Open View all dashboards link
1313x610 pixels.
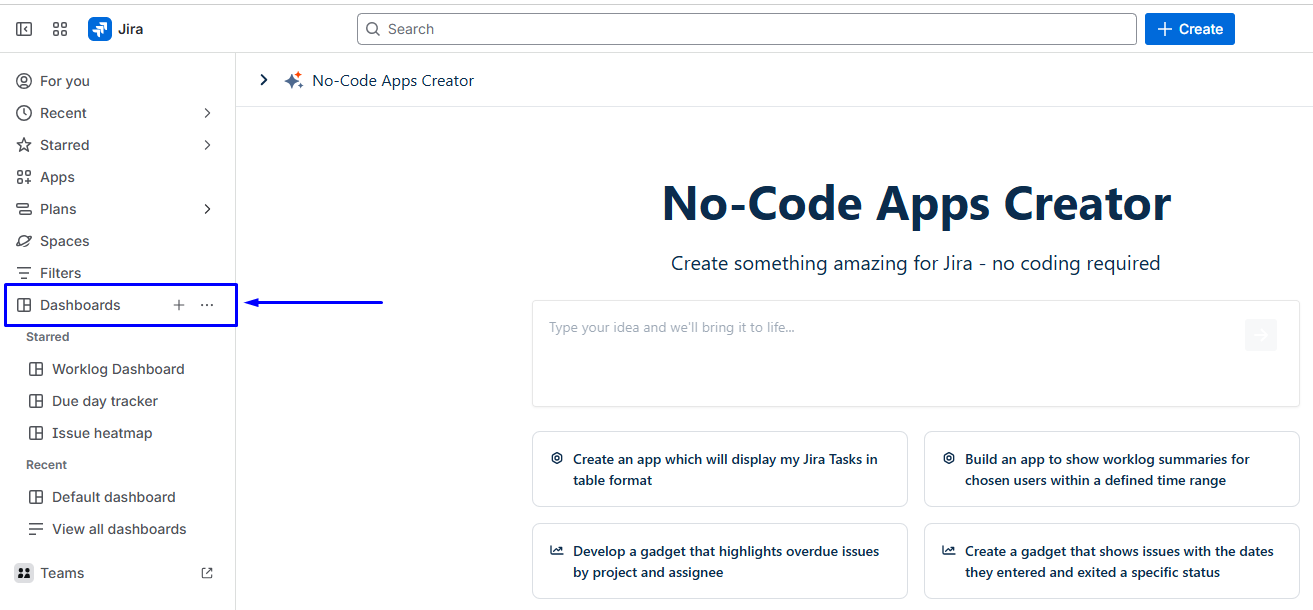pos(119,529)
